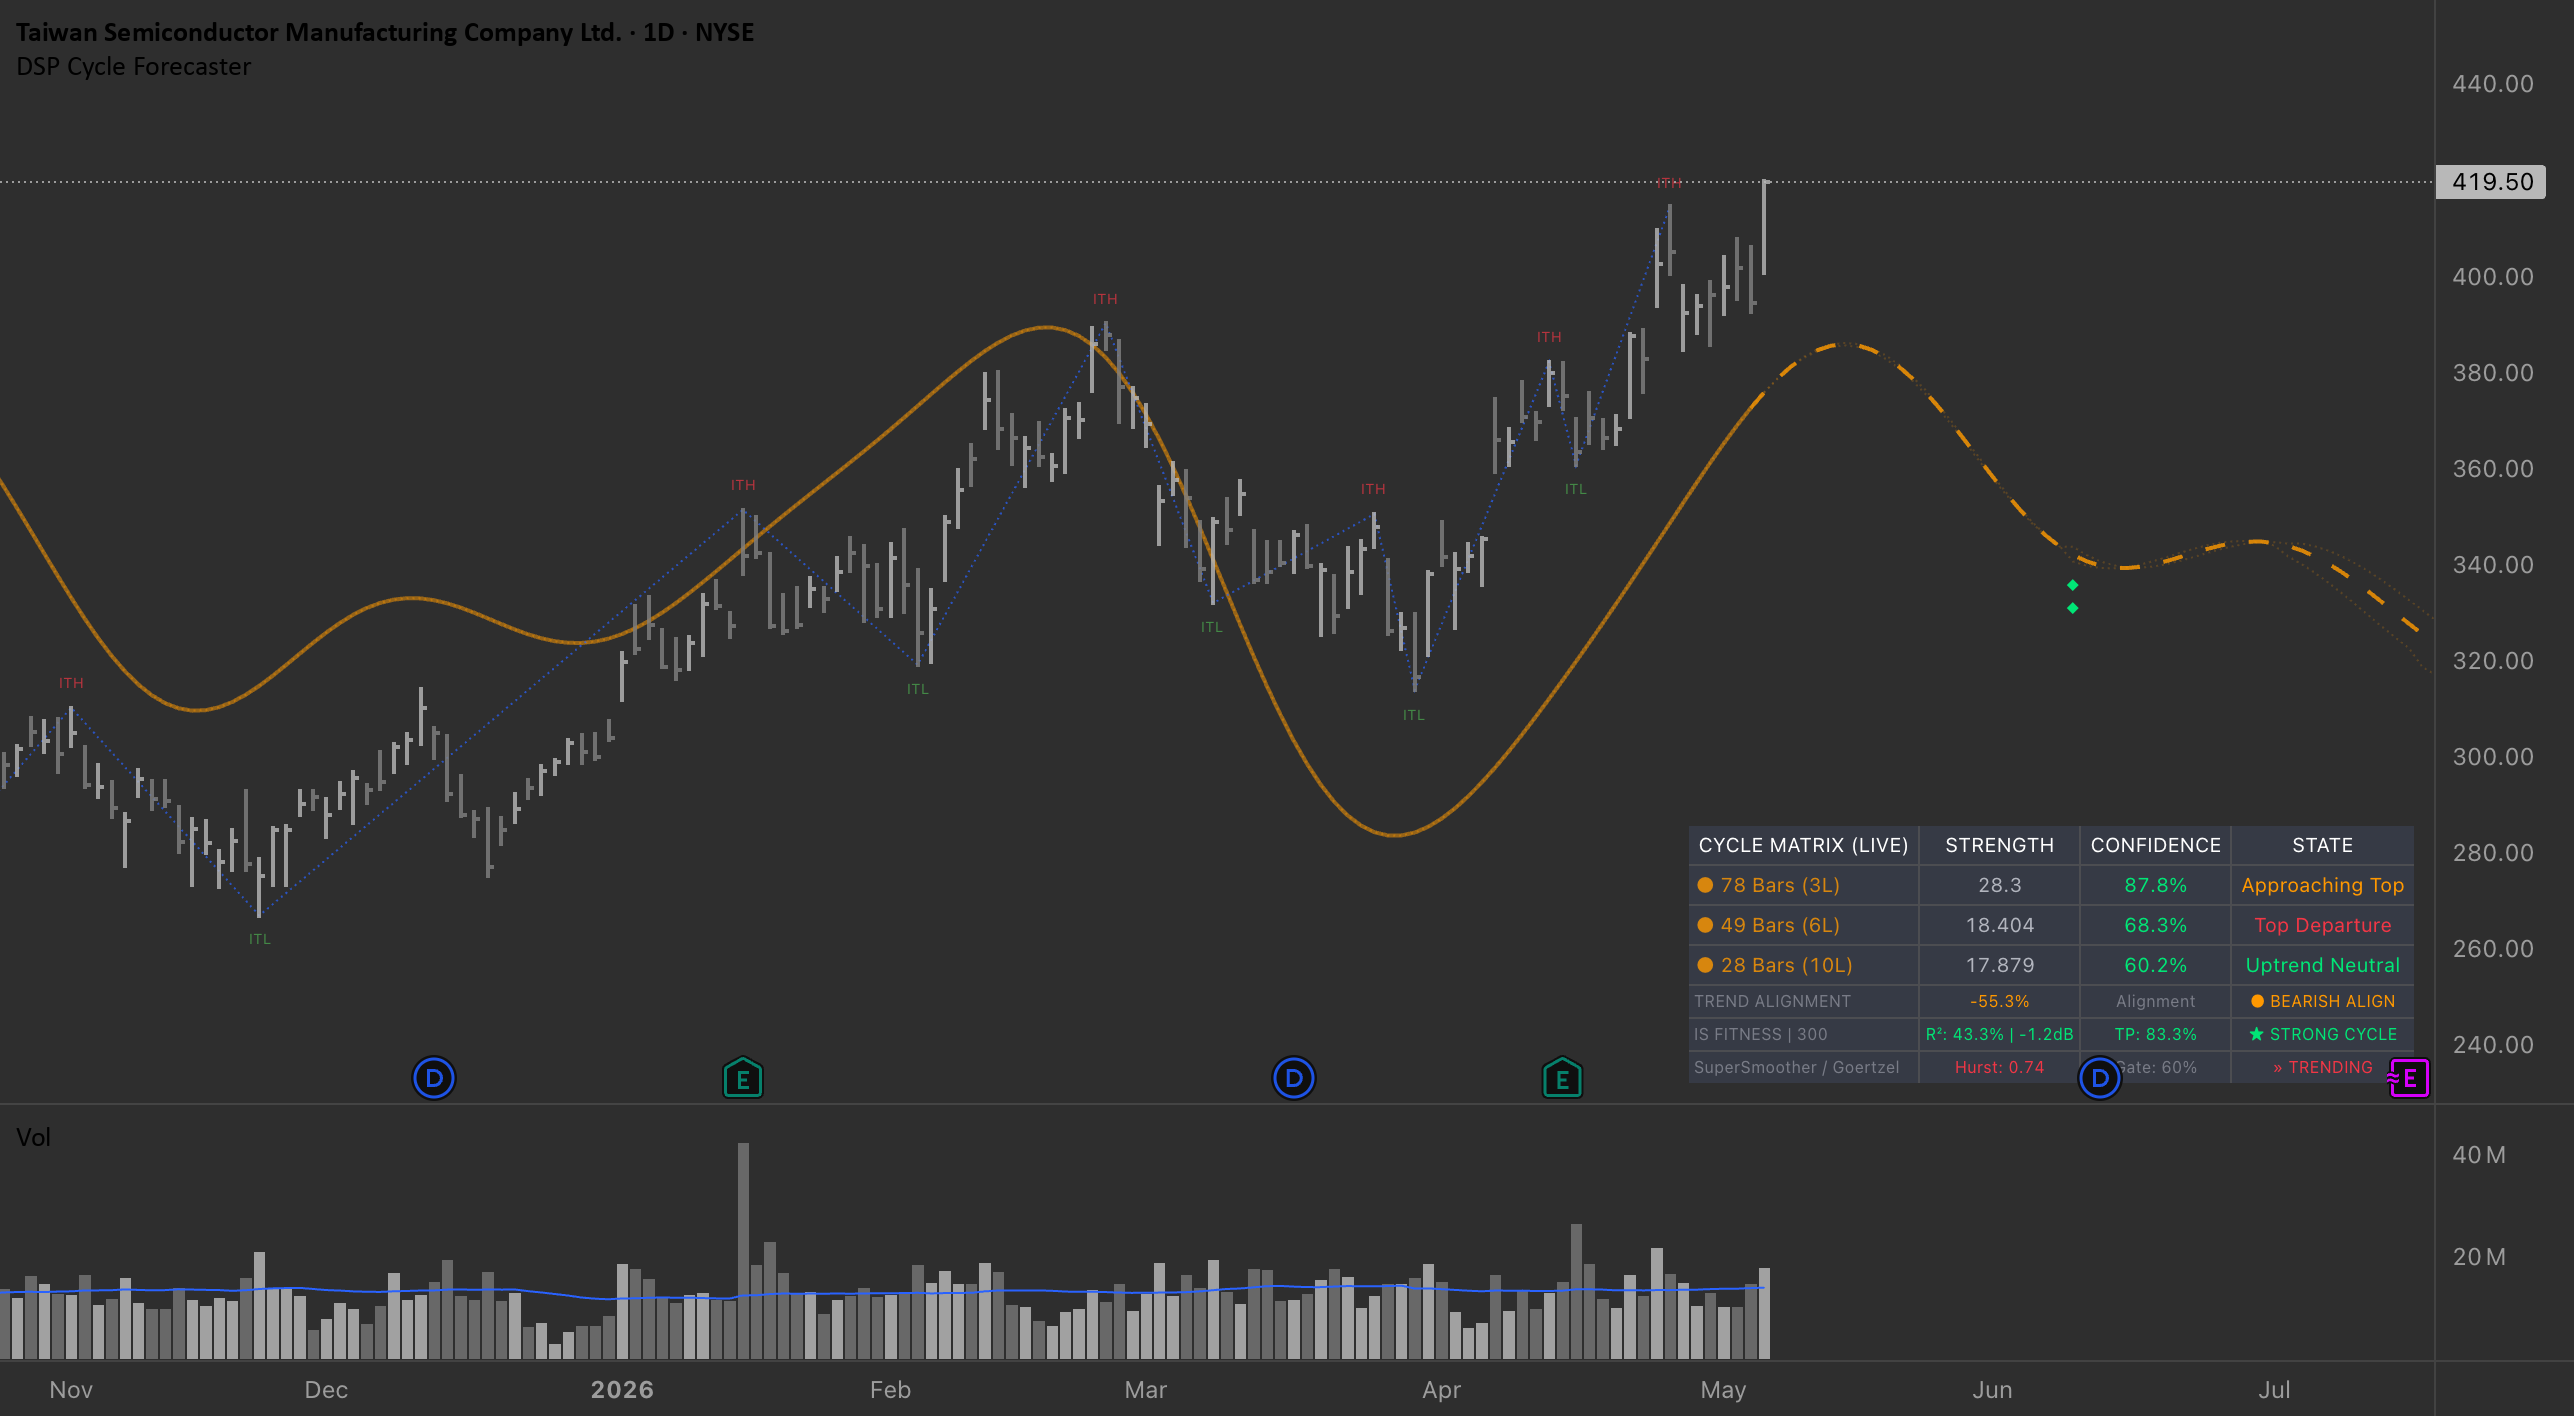2574x1416 pixels.
Task: Click the chart title Taiwan Semiconductor Manufacturing
Action: coord(385,32)
